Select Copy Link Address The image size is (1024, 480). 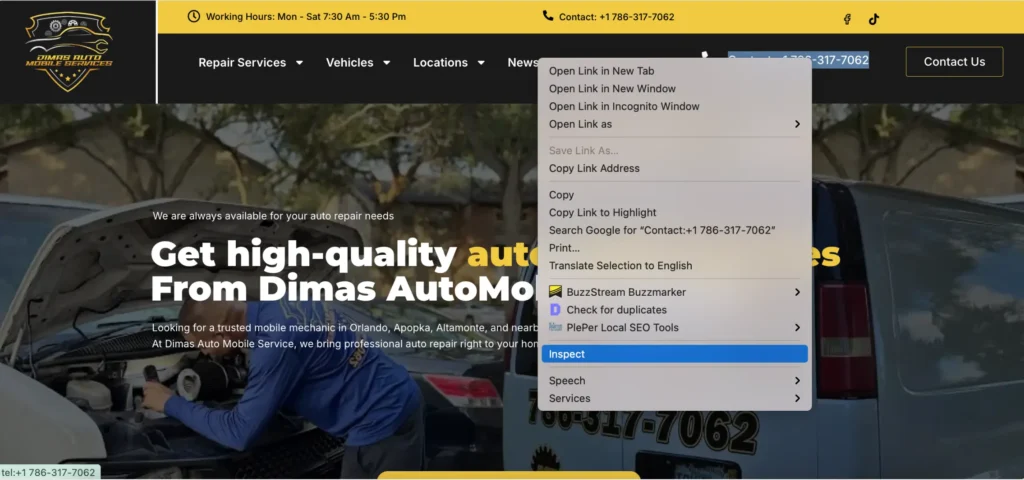(675, 168)
